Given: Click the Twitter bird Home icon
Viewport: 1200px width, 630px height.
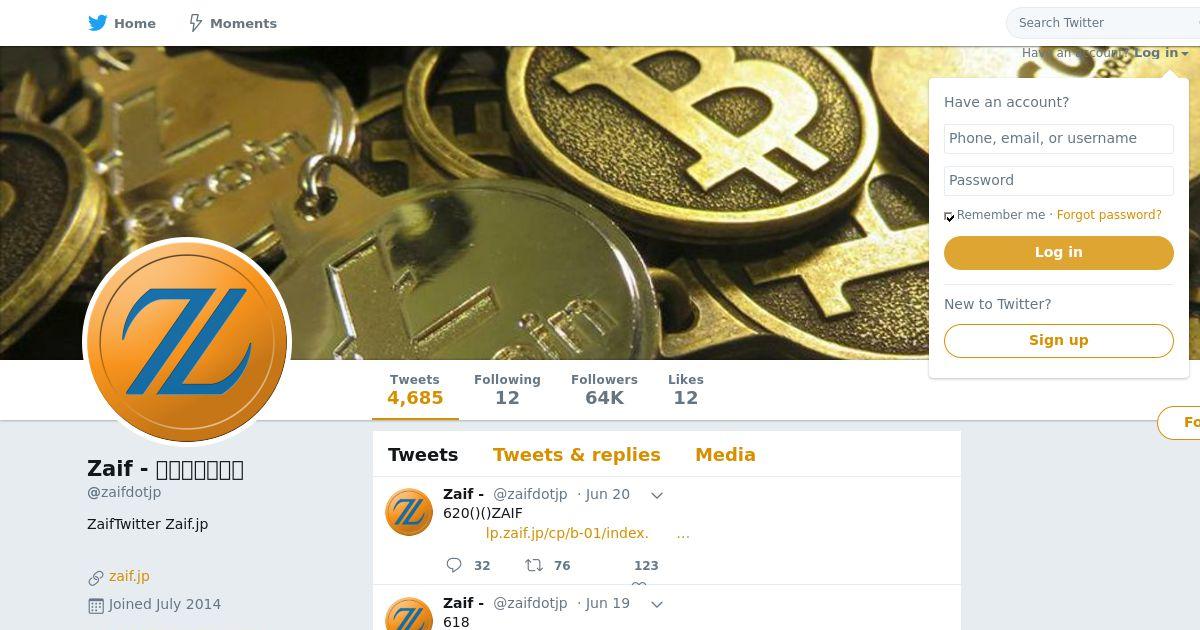Looking at the screenshot, I should point(98,23).
